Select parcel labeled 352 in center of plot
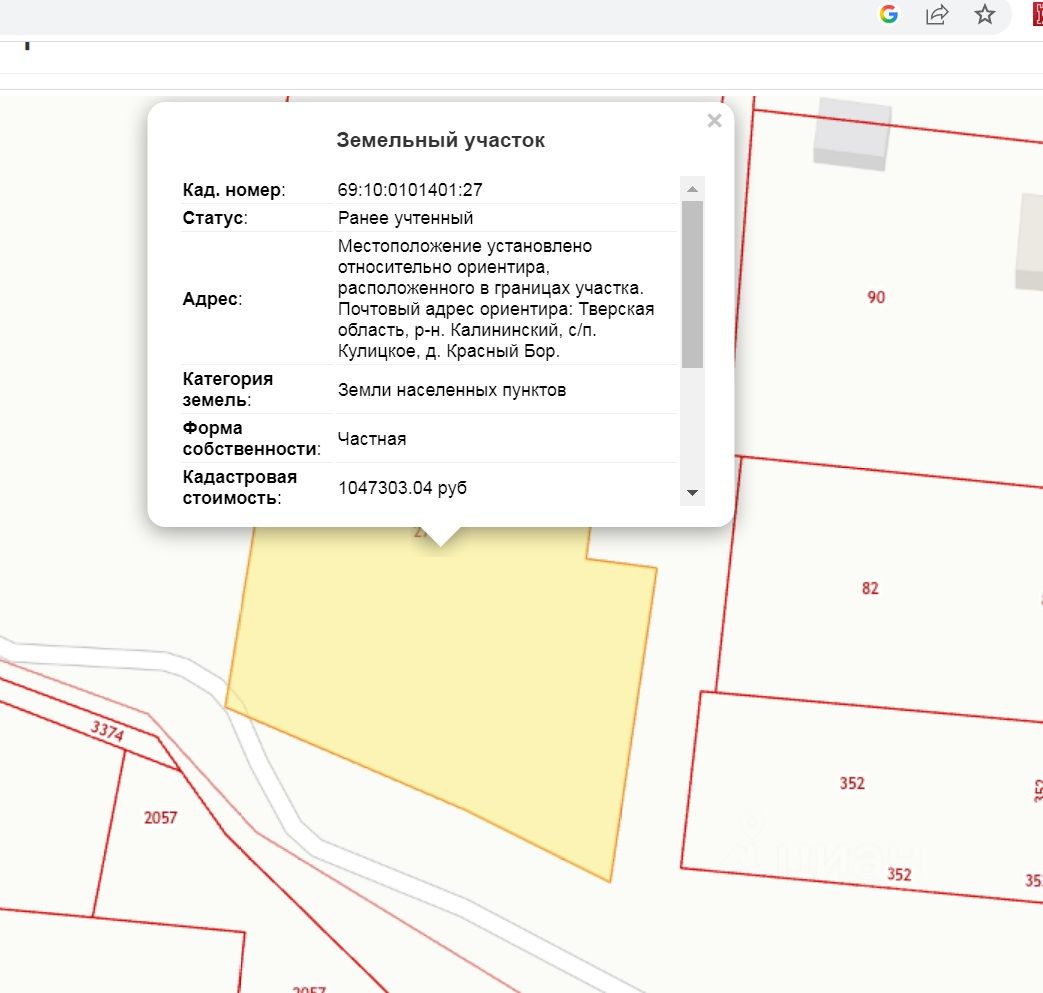The height and width of the screenshot is (993, 1043). point(852,783)
